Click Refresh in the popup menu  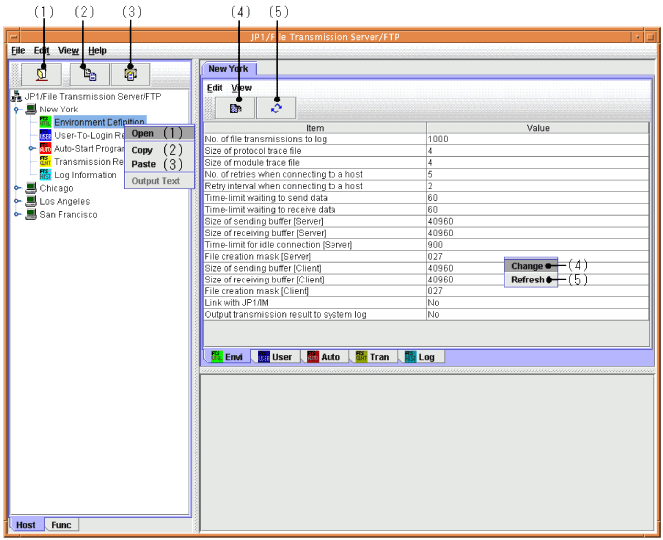(527, 280)
